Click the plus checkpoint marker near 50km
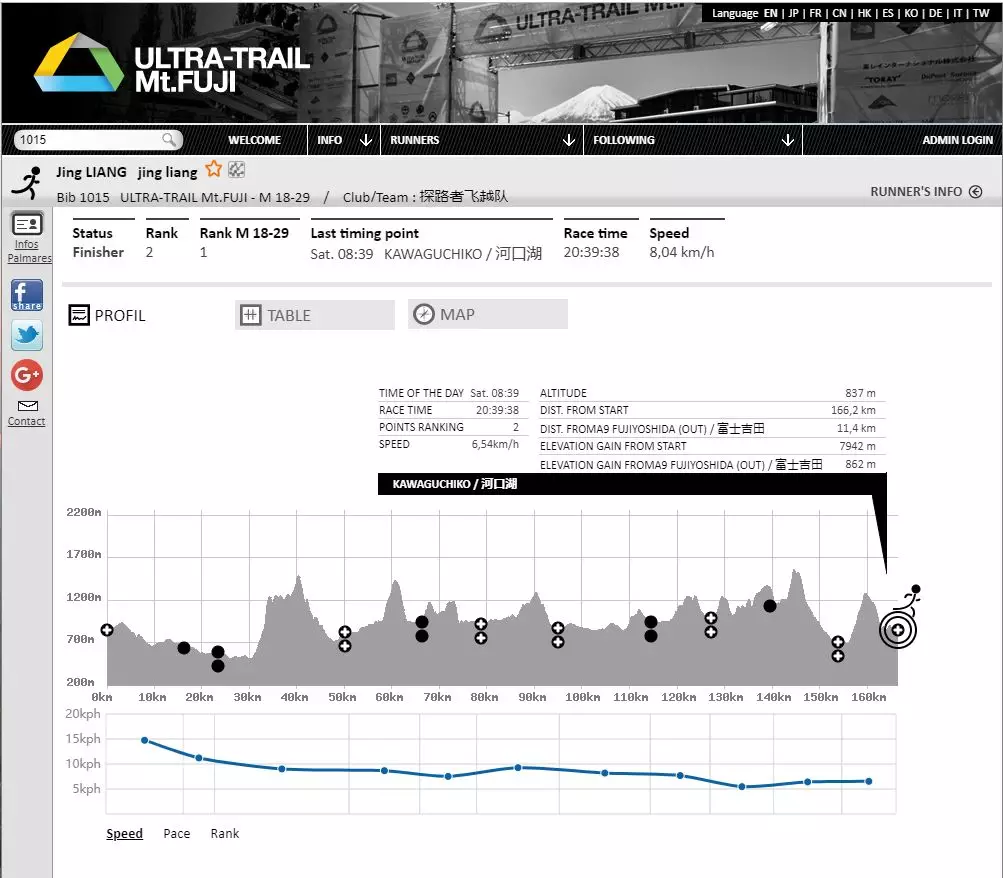Screen dimensions: 1003x878 point(345,639)
